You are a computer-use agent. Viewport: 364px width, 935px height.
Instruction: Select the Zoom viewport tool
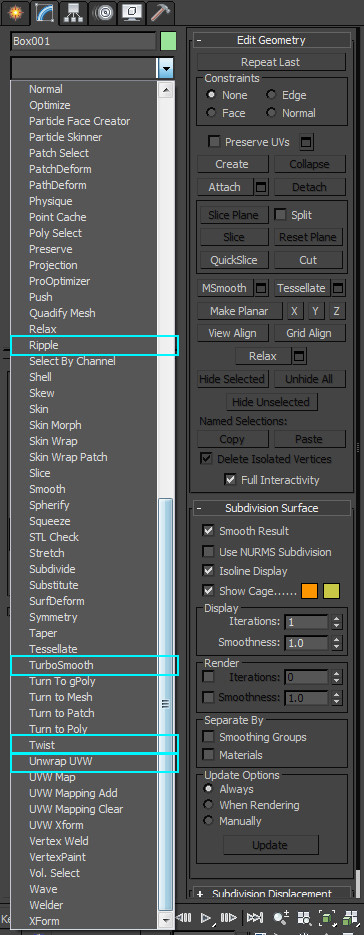coord(281,918)
